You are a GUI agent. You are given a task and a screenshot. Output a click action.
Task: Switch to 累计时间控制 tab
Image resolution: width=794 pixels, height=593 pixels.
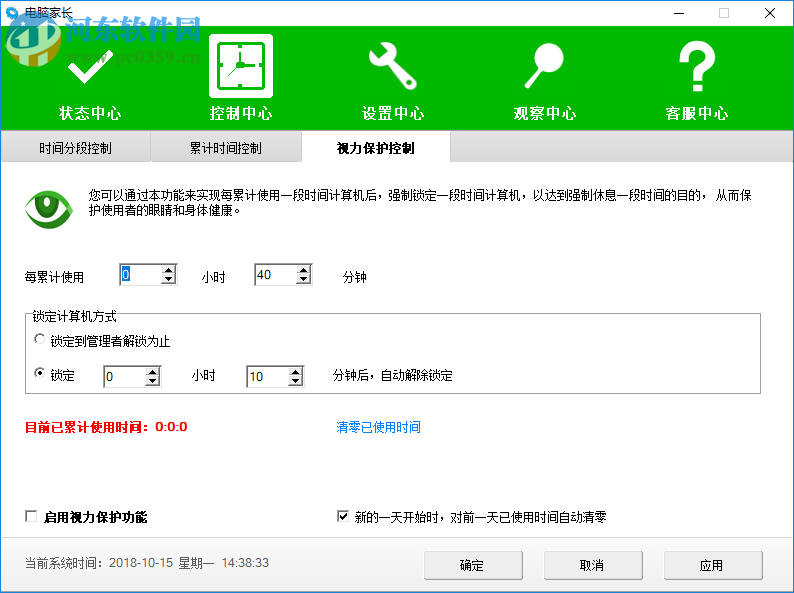[226, 148]
